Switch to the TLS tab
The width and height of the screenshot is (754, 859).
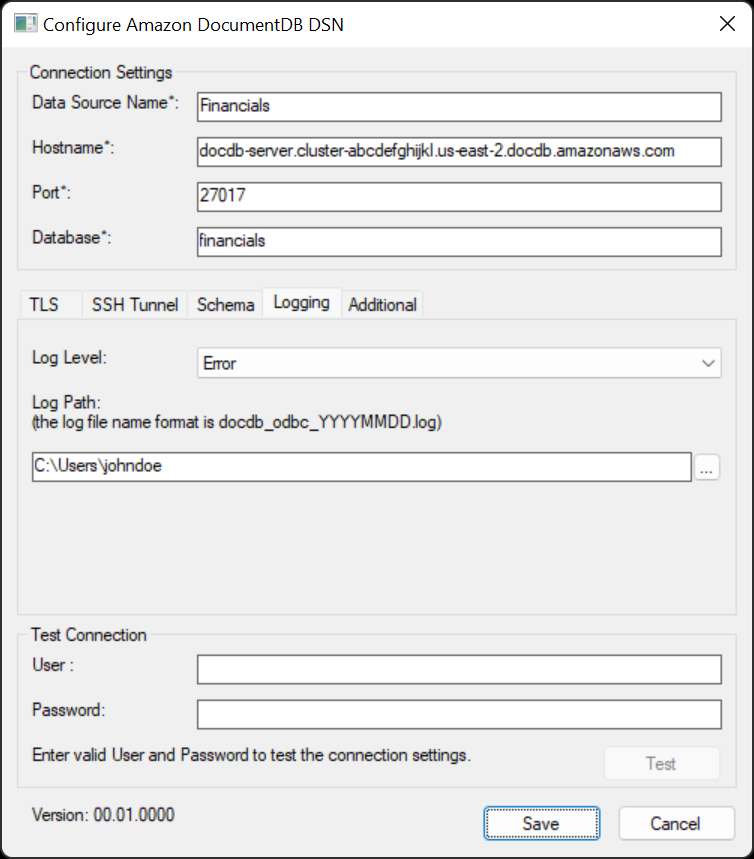(44, 305)
